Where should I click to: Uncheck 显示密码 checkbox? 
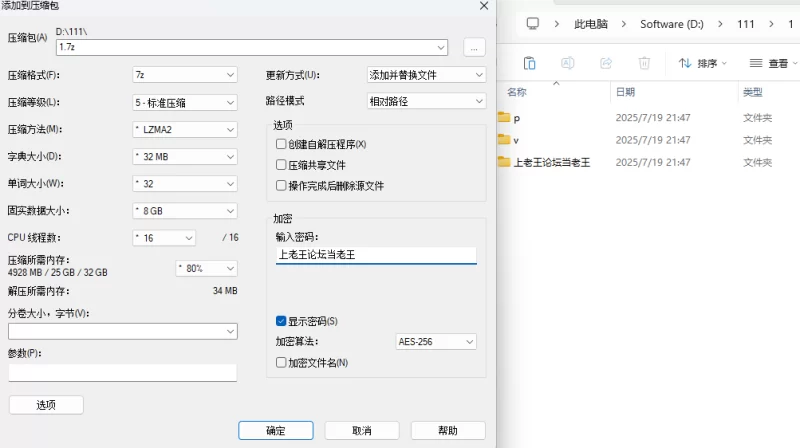(281, 321)
